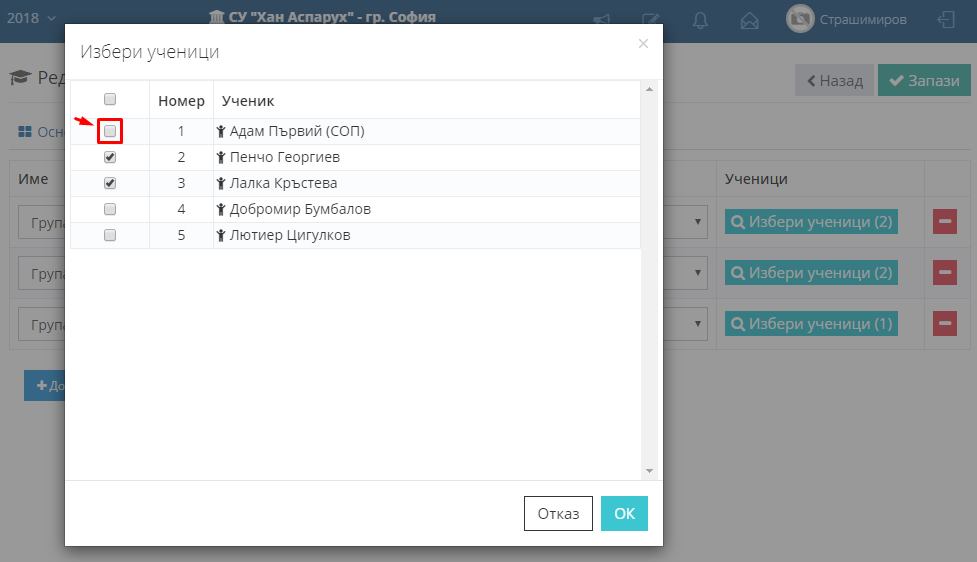Close the Избери ученици dialog with X
The height and width of the screenshot is (562, 977).
point(643,43)
